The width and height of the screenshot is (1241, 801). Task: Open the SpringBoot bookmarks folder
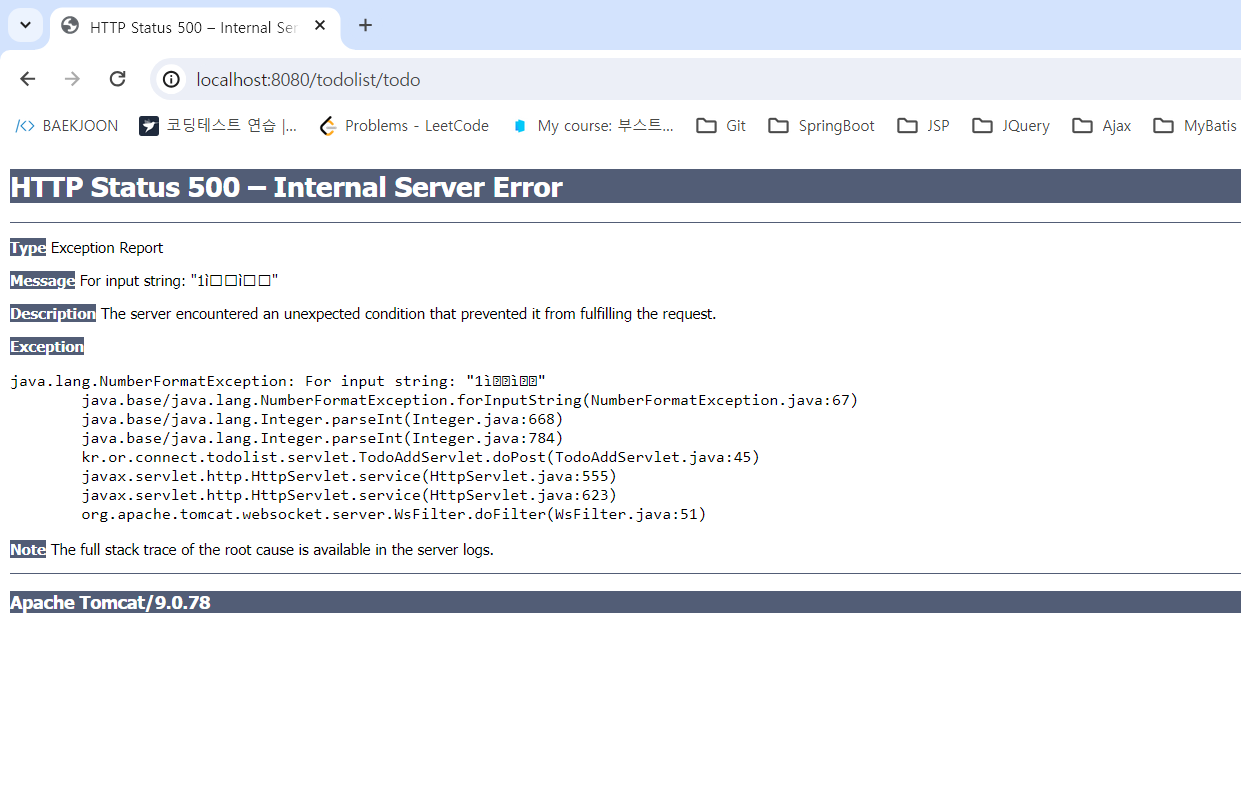click(820, 125)
